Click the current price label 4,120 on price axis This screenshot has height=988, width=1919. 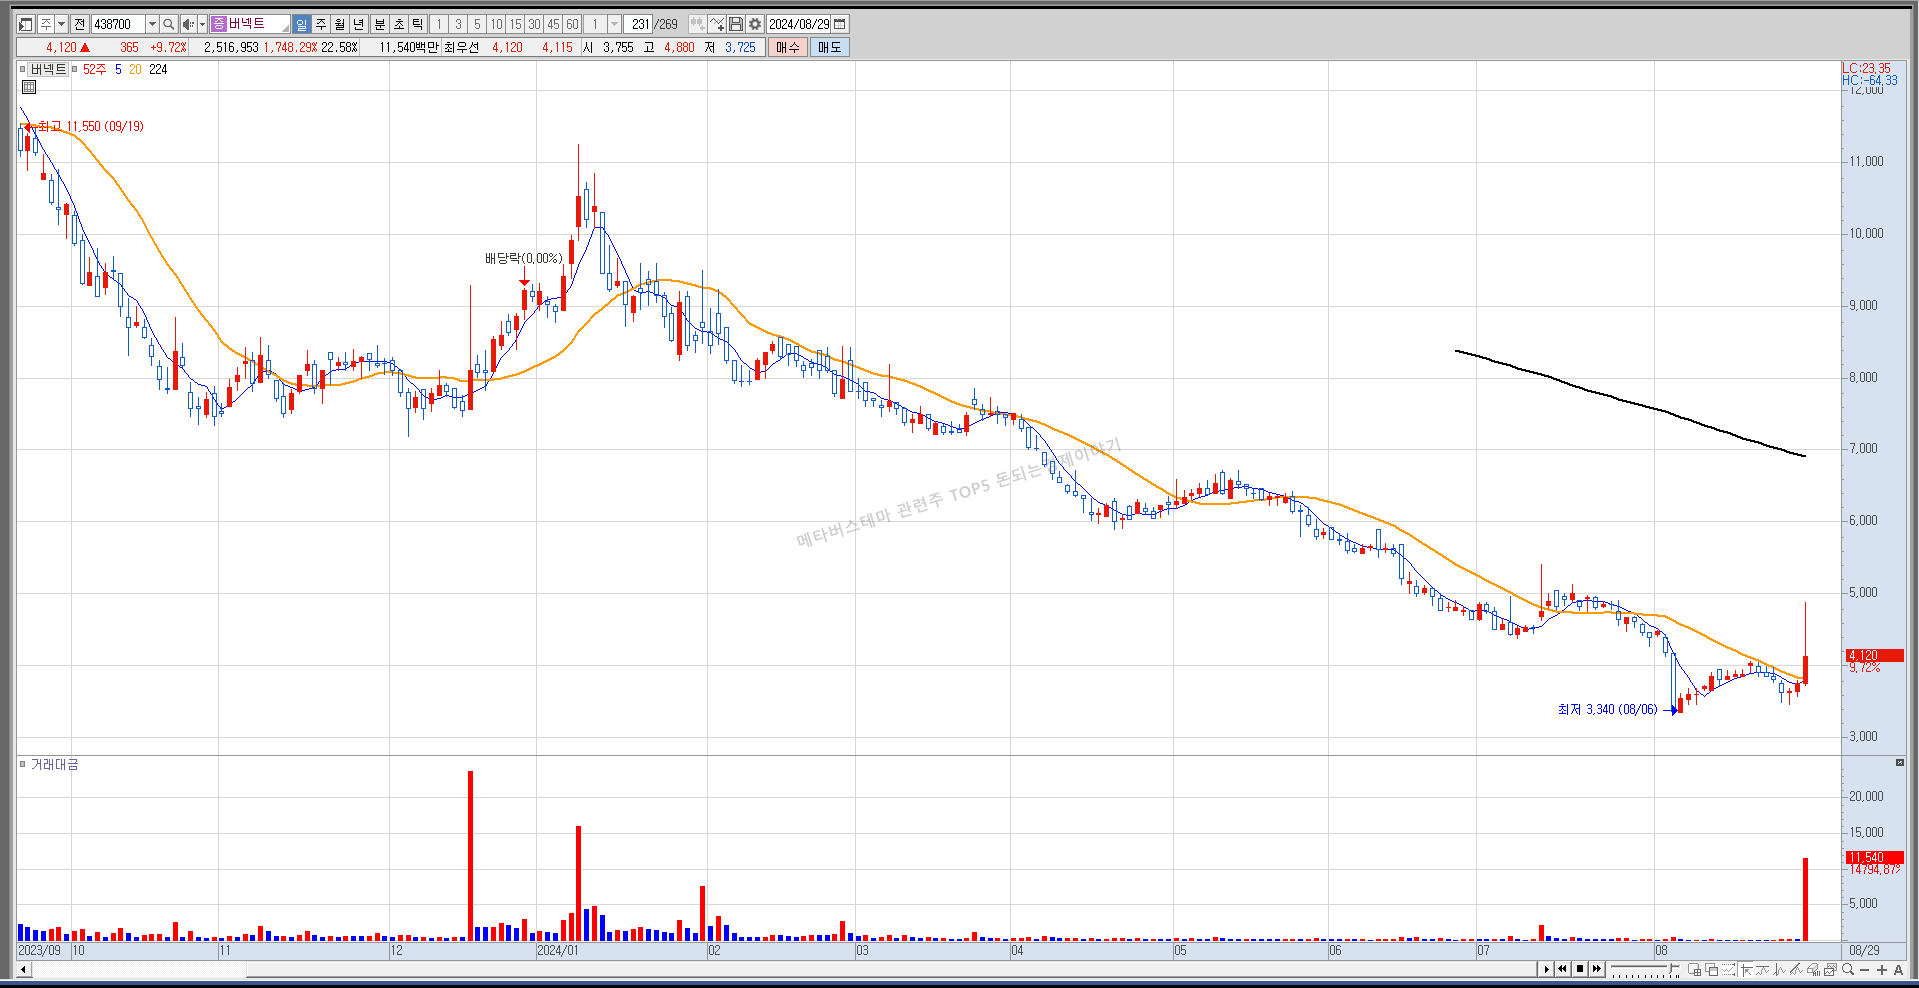(x=1874, y=655)
